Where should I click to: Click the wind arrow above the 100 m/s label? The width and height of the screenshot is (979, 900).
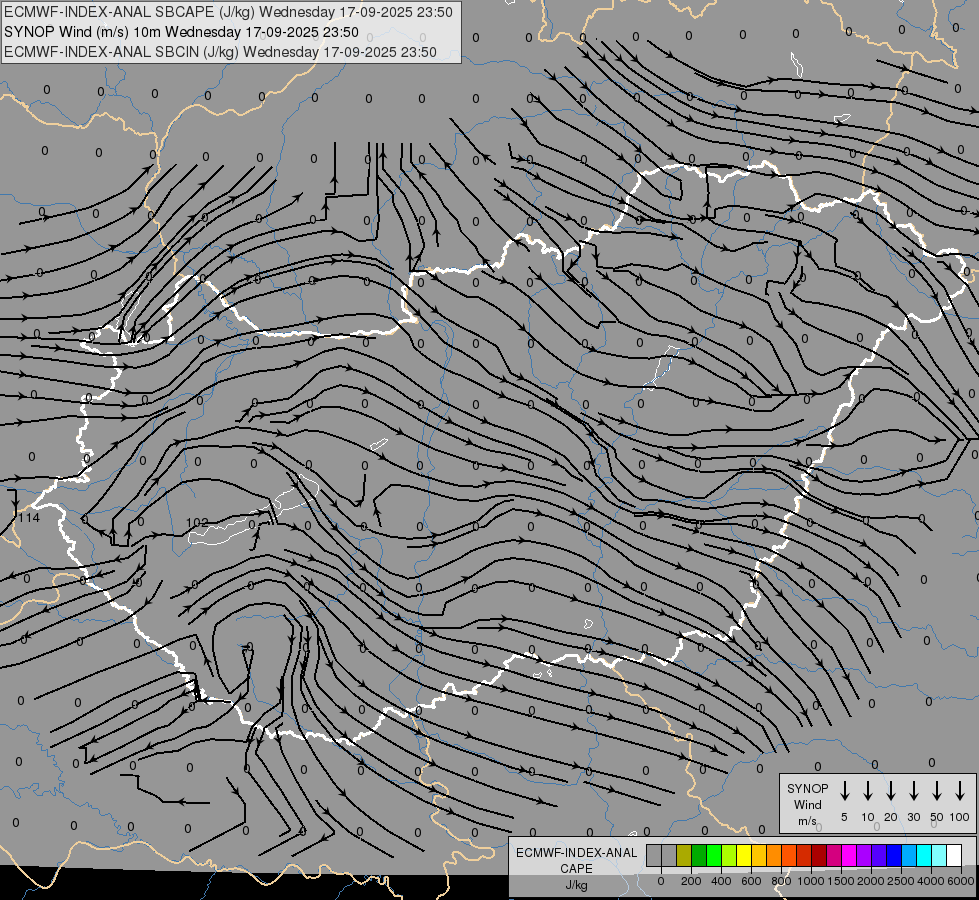coord(960,791)
